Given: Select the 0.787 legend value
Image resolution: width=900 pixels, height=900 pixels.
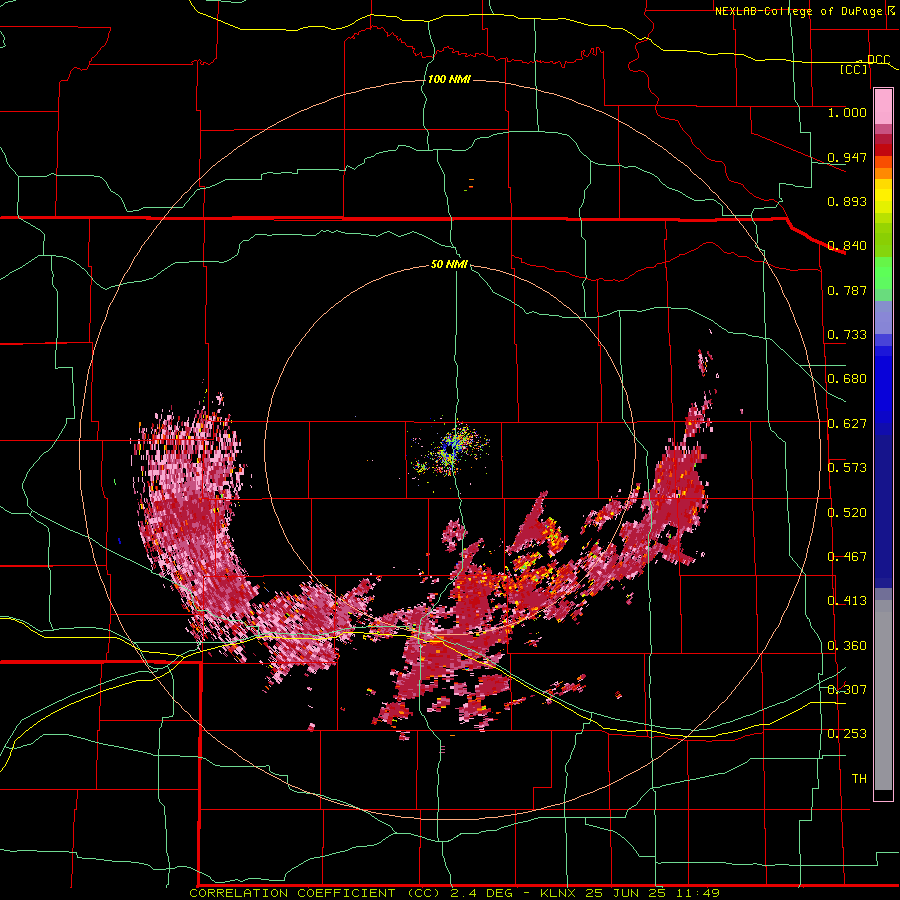Looking at the screenshot, I should click(847, 290).
